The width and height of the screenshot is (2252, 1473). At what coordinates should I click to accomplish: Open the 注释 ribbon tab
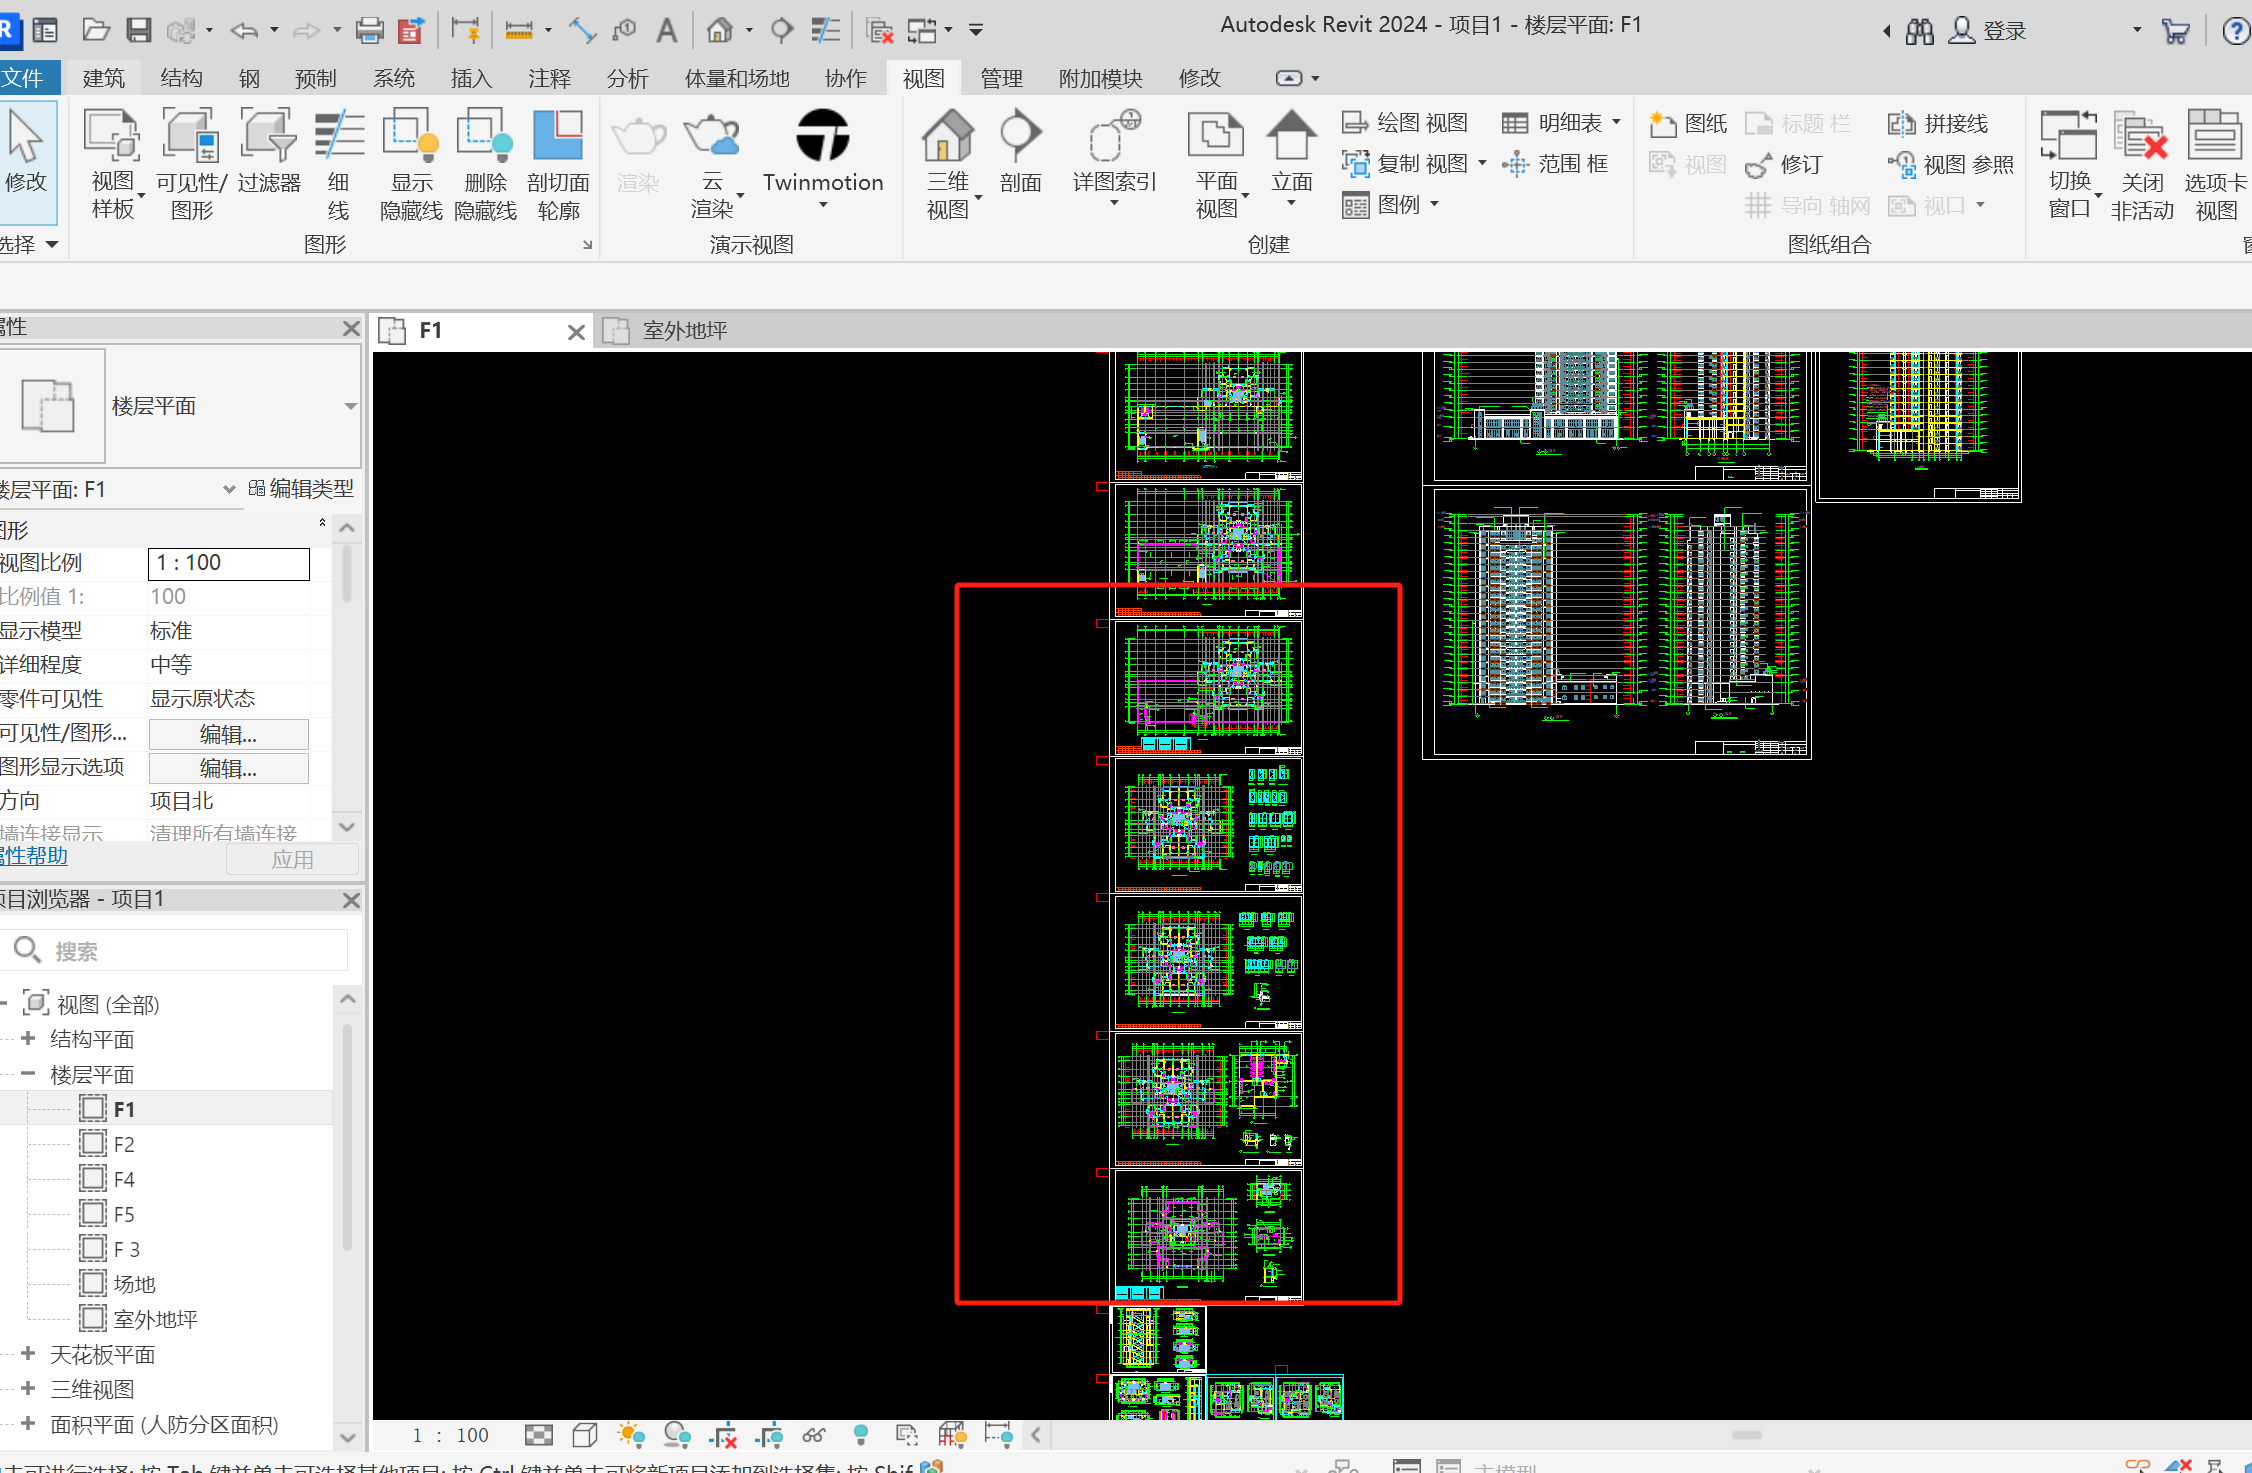[549, 78]
